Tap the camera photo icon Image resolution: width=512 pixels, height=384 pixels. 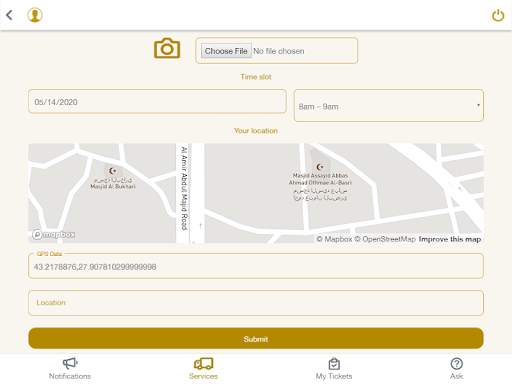coord(167,49)
